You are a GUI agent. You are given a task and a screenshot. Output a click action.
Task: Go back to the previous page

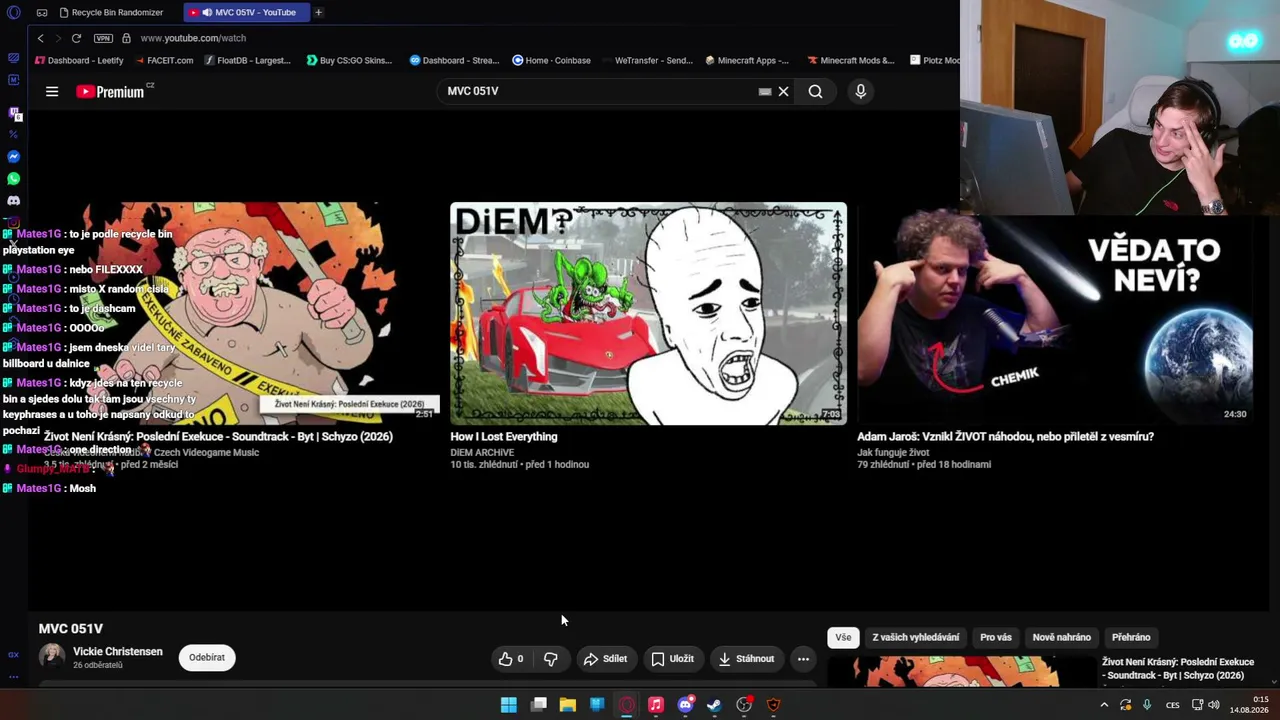click(x=40, y=38)
